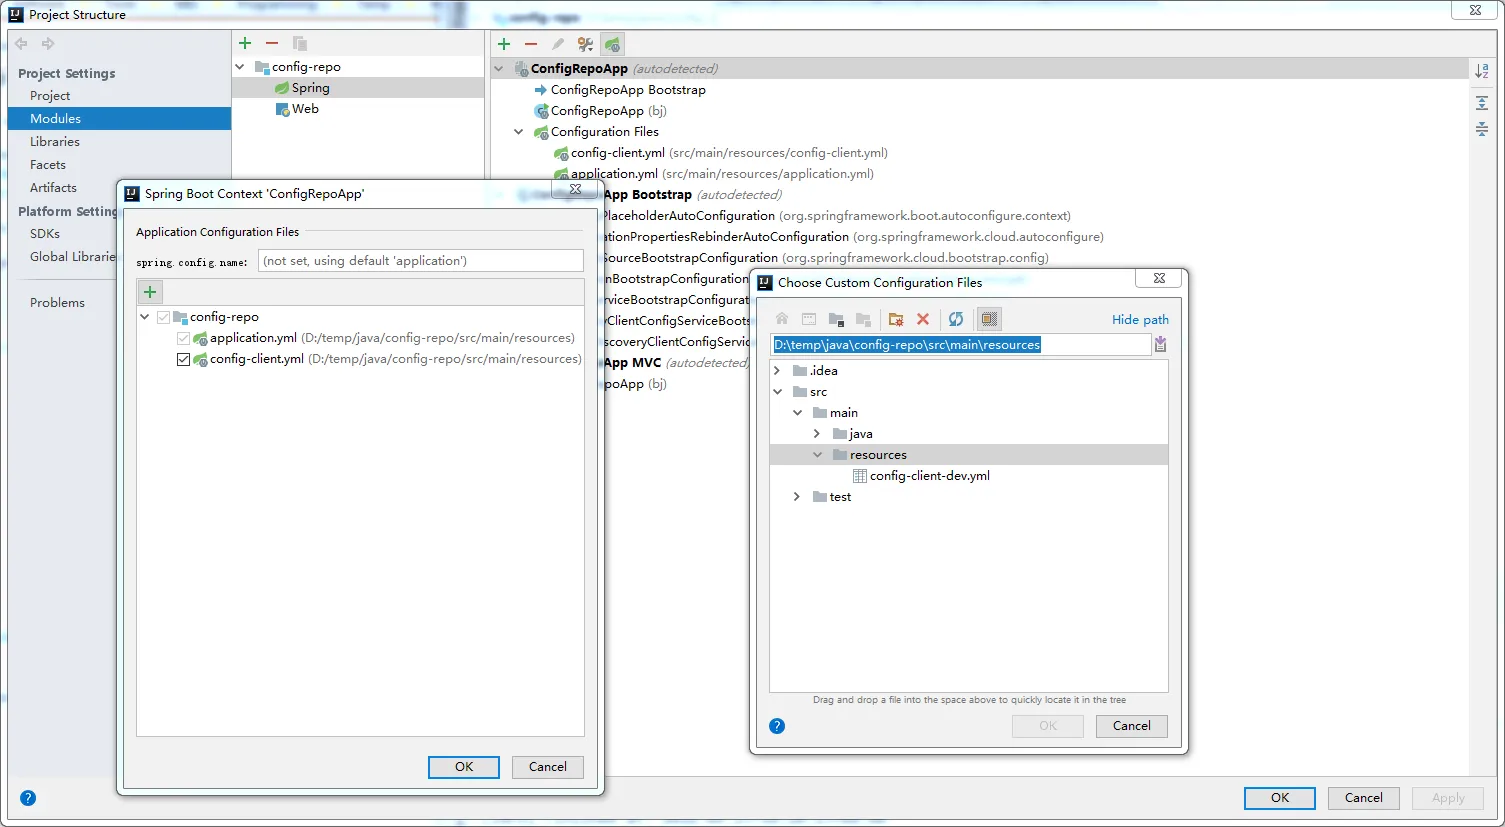The width and height of the screenshot is (1505, 827).
Task: Cancel the Spring Boot Context dialog
Action: (x=548, y=767)
